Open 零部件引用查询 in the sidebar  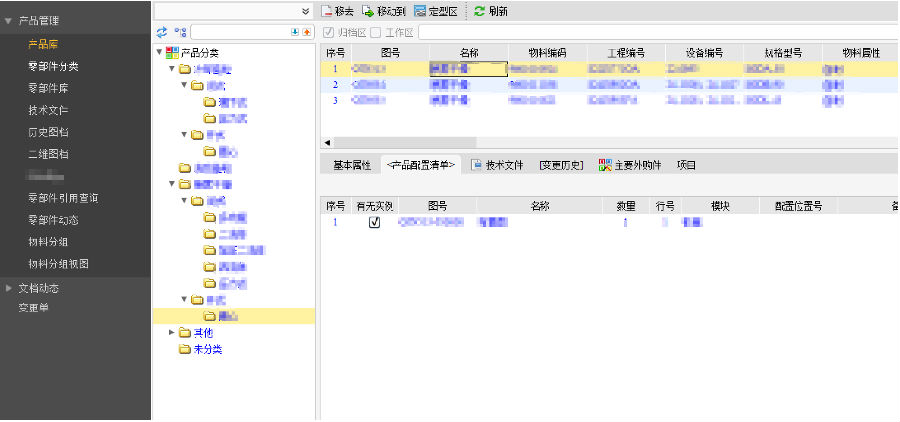pos(63,198)
